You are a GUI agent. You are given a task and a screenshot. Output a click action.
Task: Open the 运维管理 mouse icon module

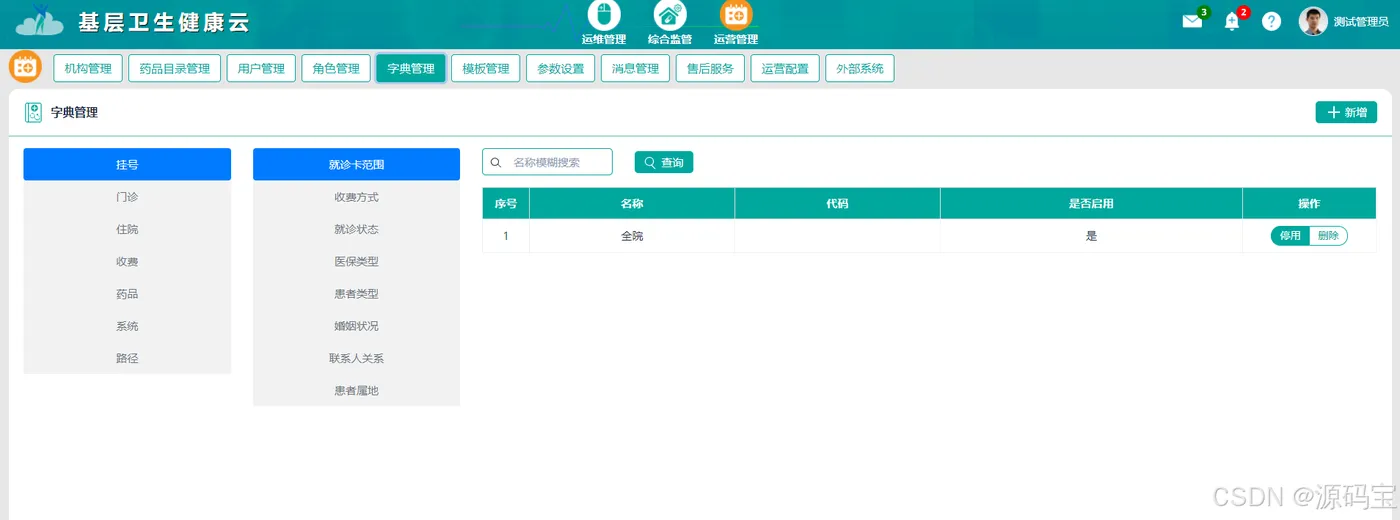tap(603, 15)
